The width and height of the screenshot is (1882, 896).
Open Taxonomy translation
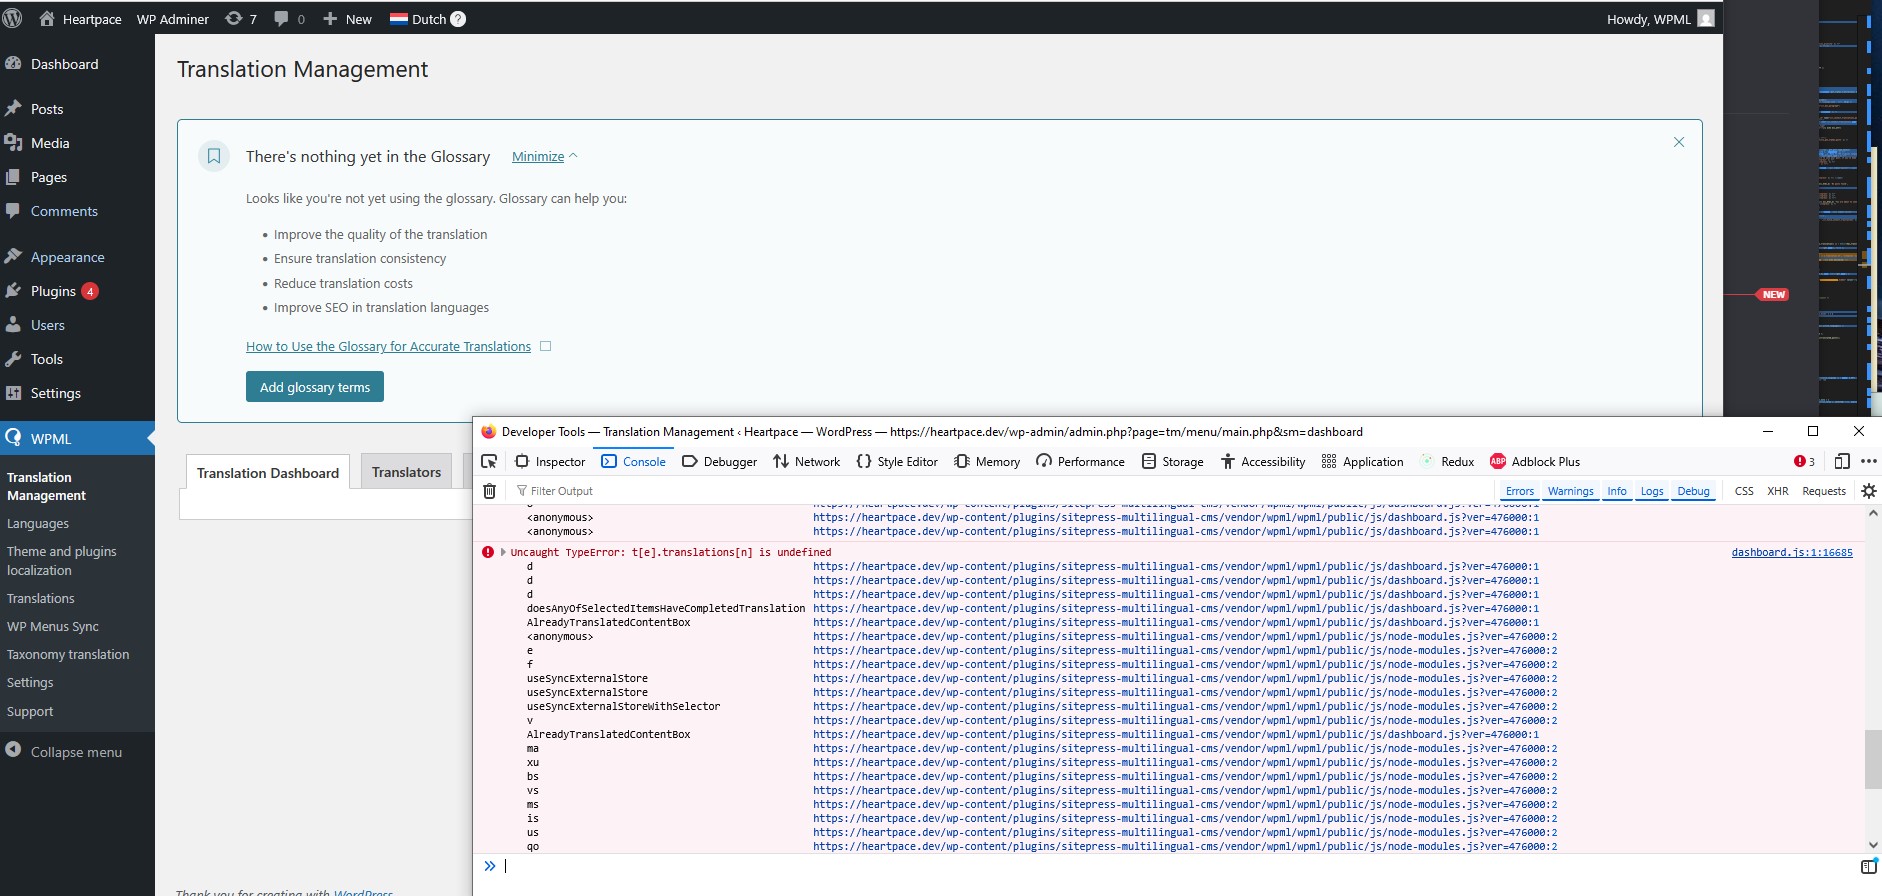click(x=68, y=654)
